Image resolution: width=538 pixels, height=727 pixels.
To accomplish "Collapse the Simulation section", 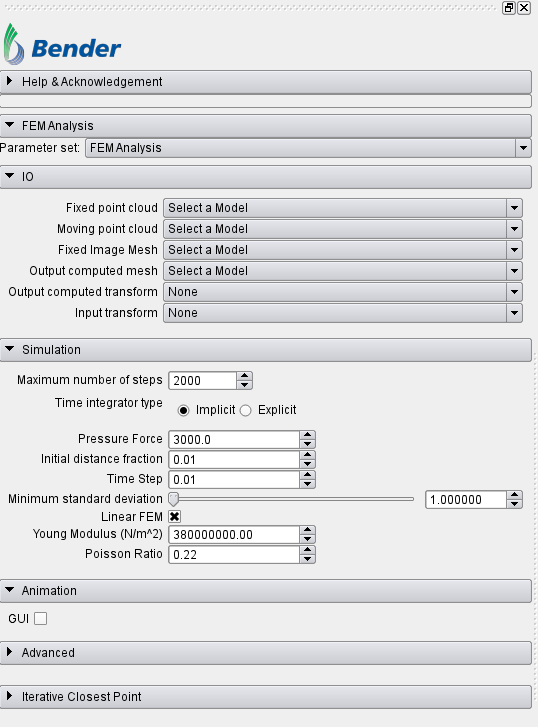I will (266, 350).
